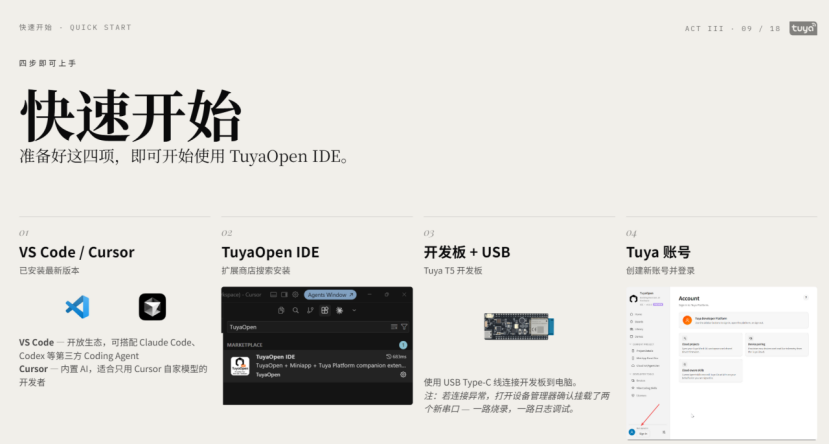Open Home in the TuyaOpen sidebar
This screenshot has height=444, width=830.
tap(636, 314)
